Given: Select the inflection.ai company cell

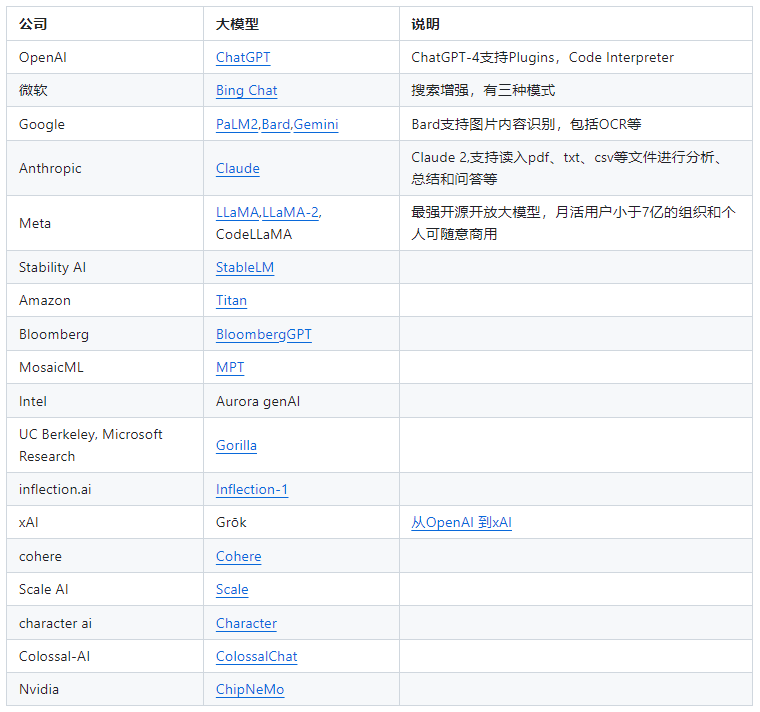Looking at the screenshot, I should 105,489.
